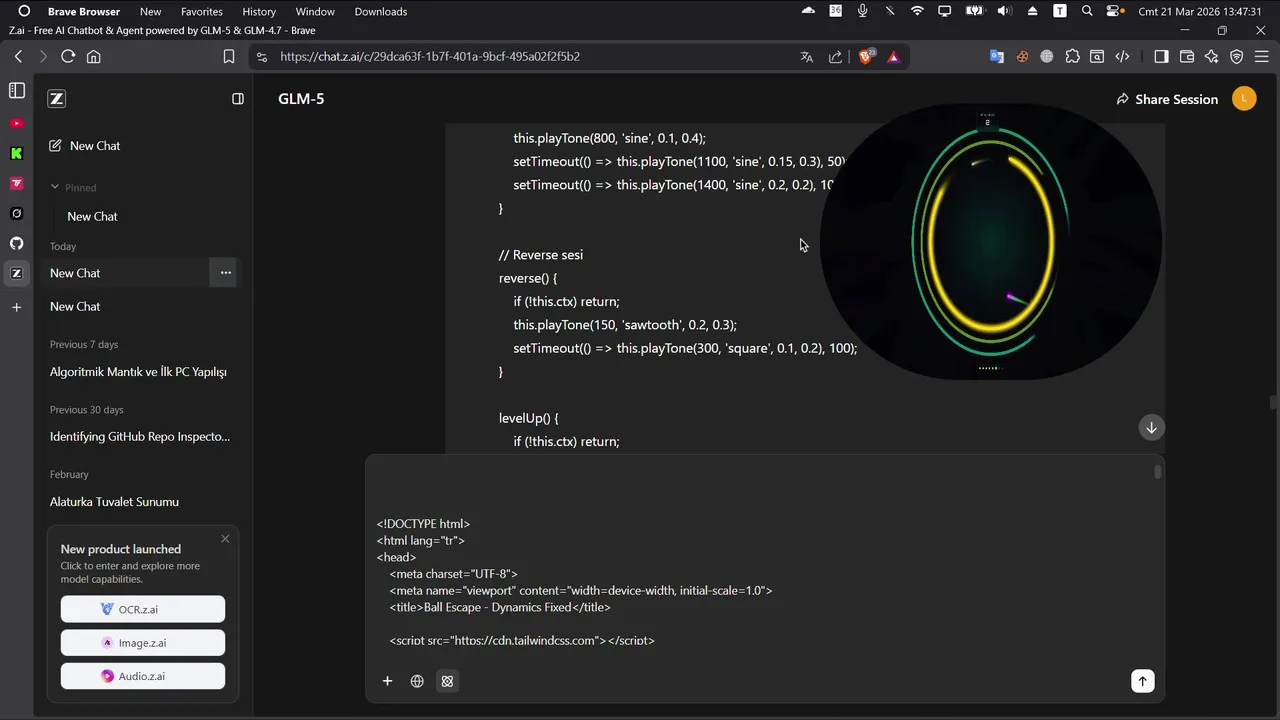Open the Spotlight search icon in the menu bar
This screenshot has width=1280, height=720.
tap(1087, 12)
